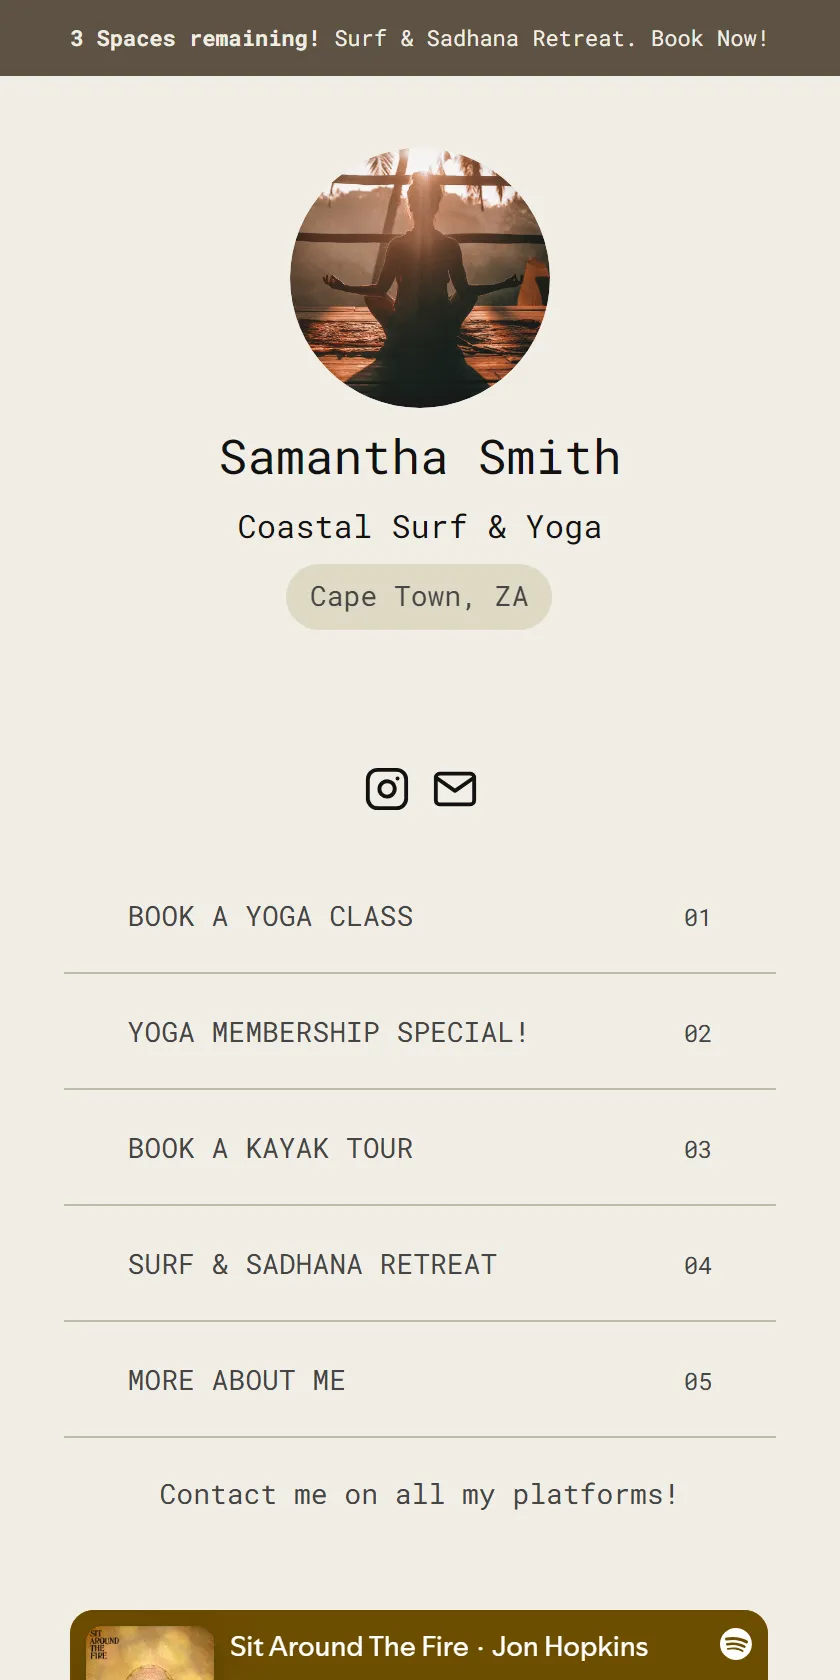Viewport: 840px width, 1680px height.
Task: Open the Book a Kayak Tour link
Action: pyautogui.click(x=420, y=1148)
